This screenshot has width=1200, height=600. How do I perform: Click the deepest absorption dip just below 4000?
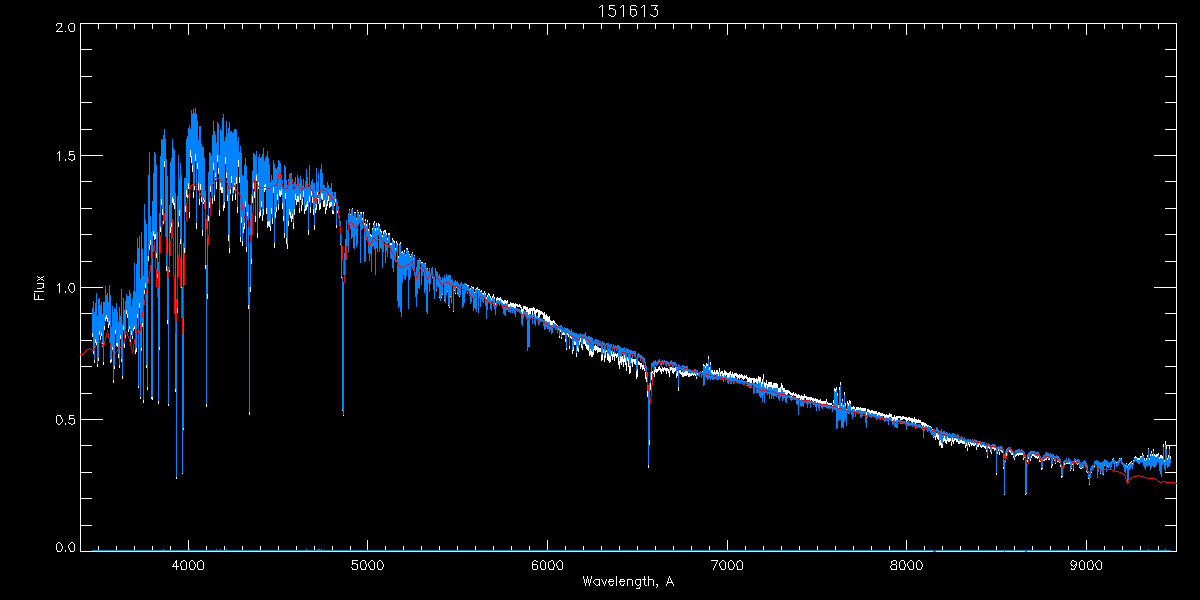coord(177,476)
